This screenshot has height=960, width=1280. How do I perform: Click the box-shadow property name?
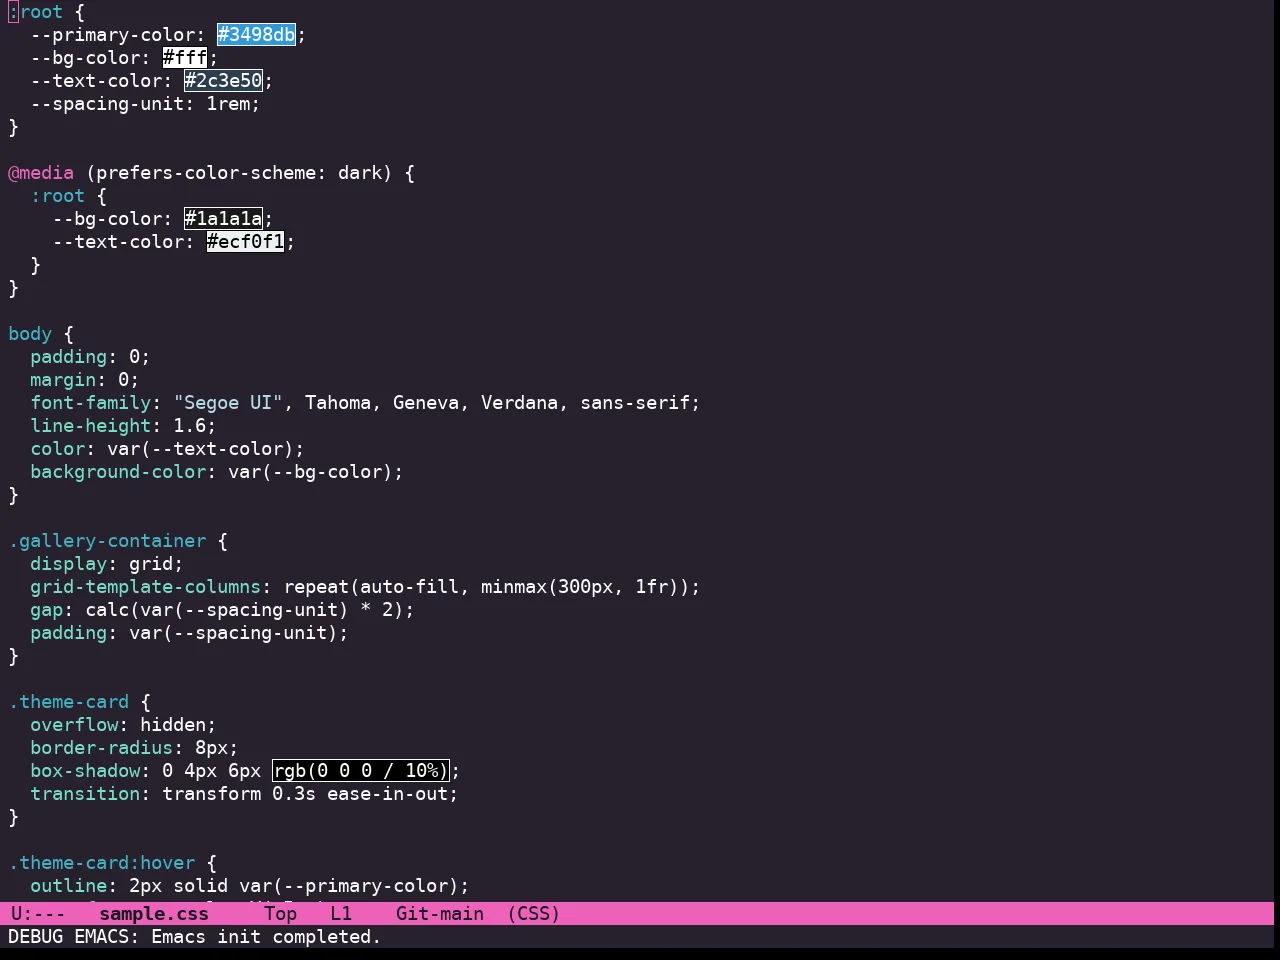pos(85,771)
